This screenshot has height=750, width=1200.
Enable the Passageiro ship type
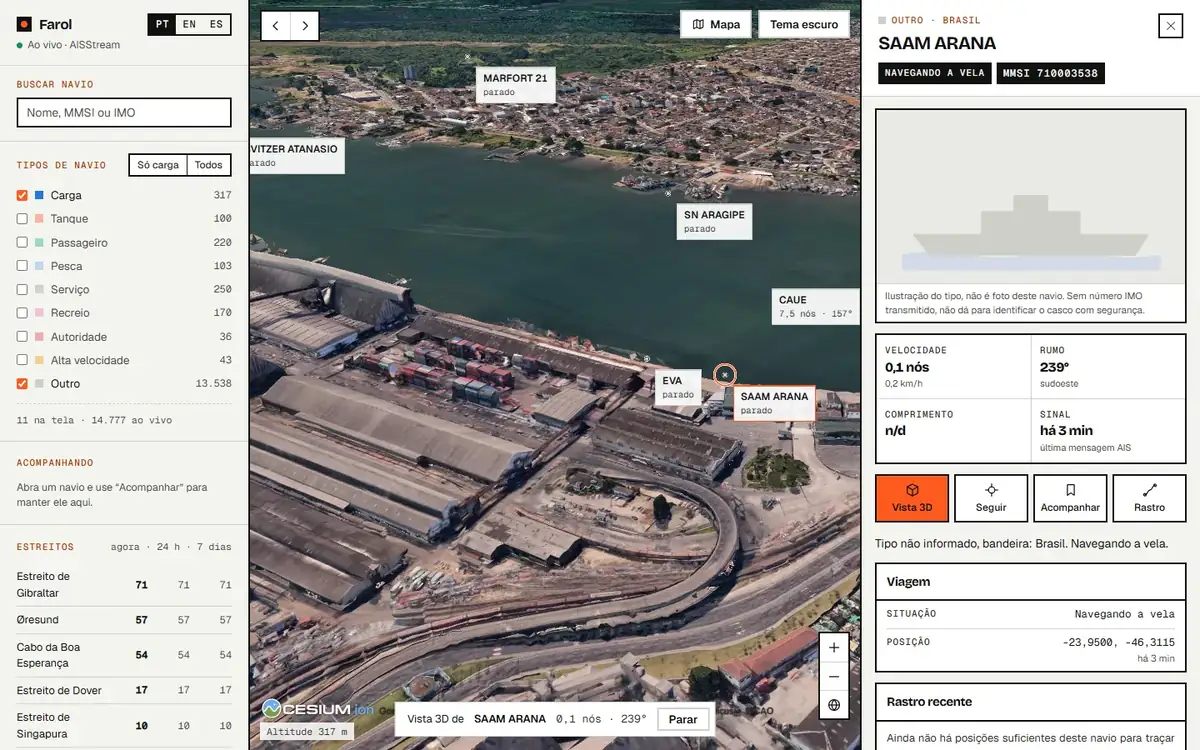coord(22,242)
